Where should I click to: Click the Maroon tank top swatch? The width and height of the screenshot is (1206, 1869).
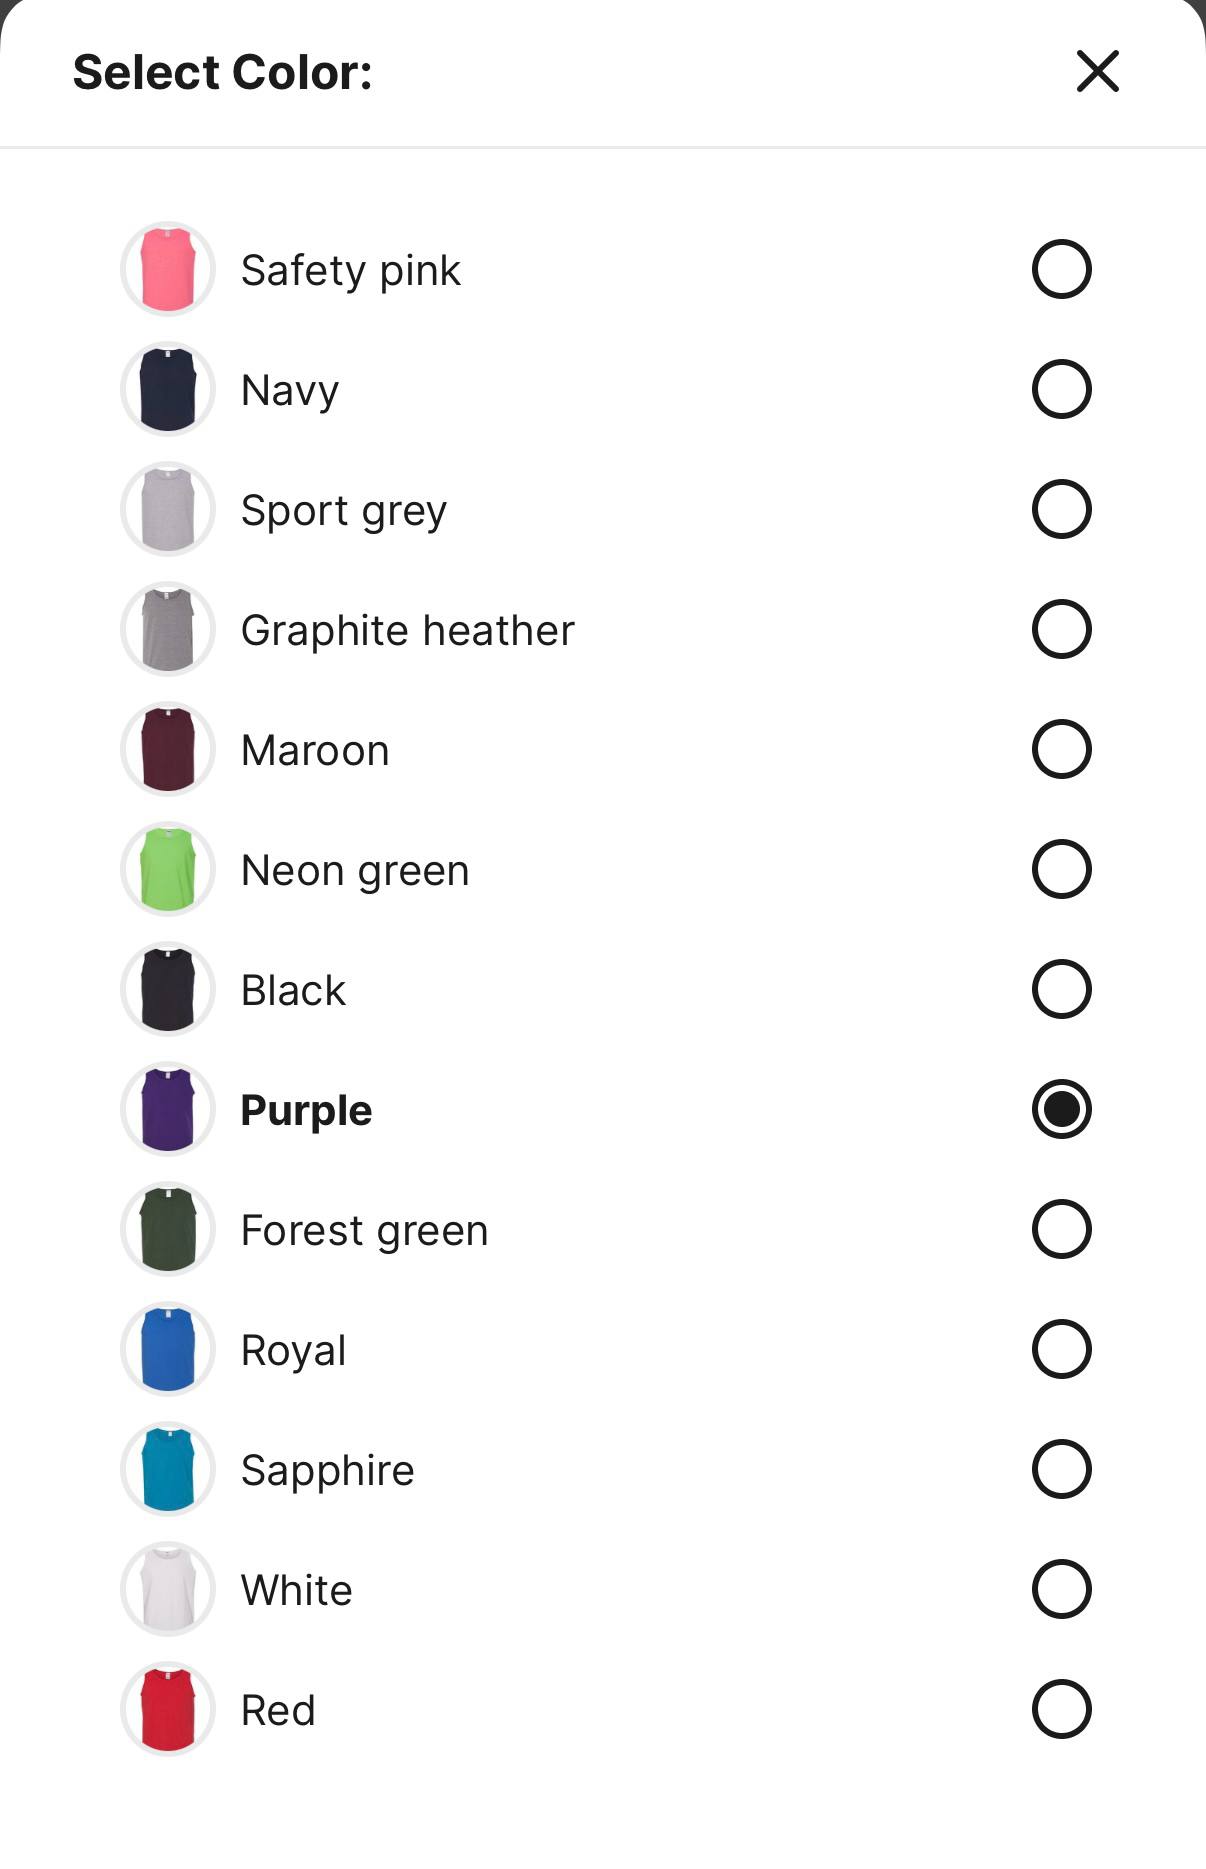tap(168, 749)
